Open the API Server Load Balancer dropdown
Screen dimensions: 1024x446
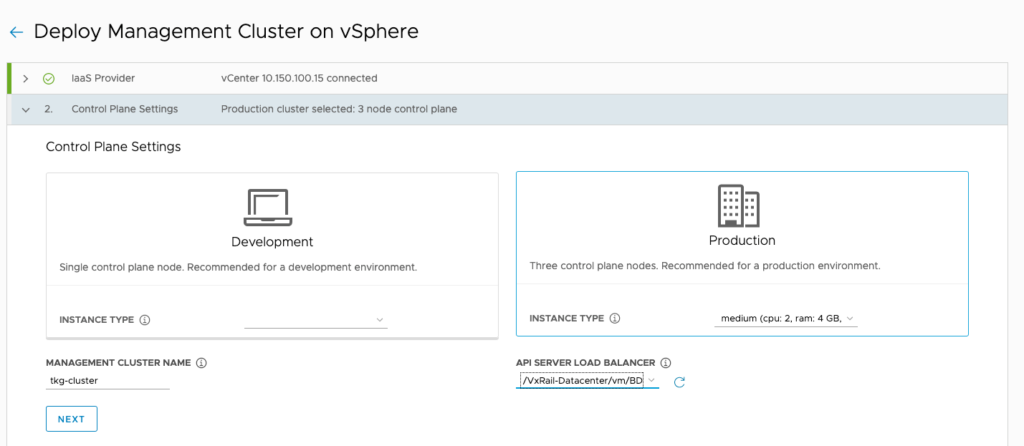click(x=587, y=381)
